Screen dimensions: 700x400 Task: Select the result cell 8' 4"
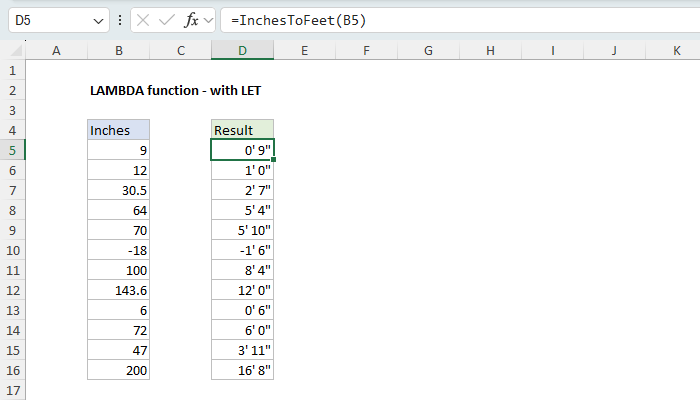(x=242, y=271)
